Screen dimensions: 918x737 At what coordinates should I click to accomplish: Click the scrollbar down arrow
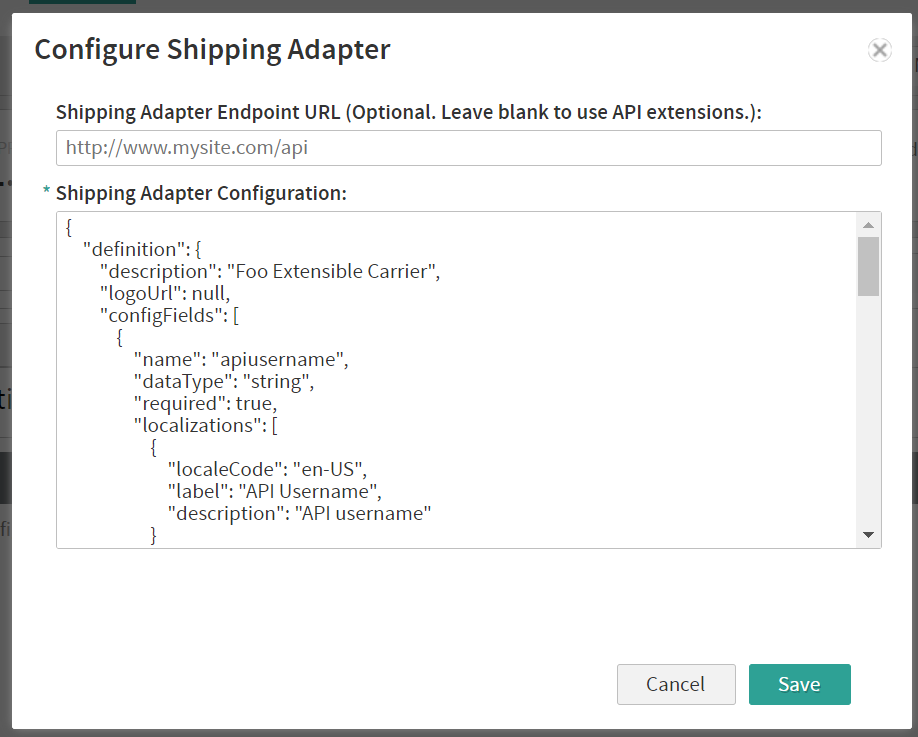click(868, 536)
